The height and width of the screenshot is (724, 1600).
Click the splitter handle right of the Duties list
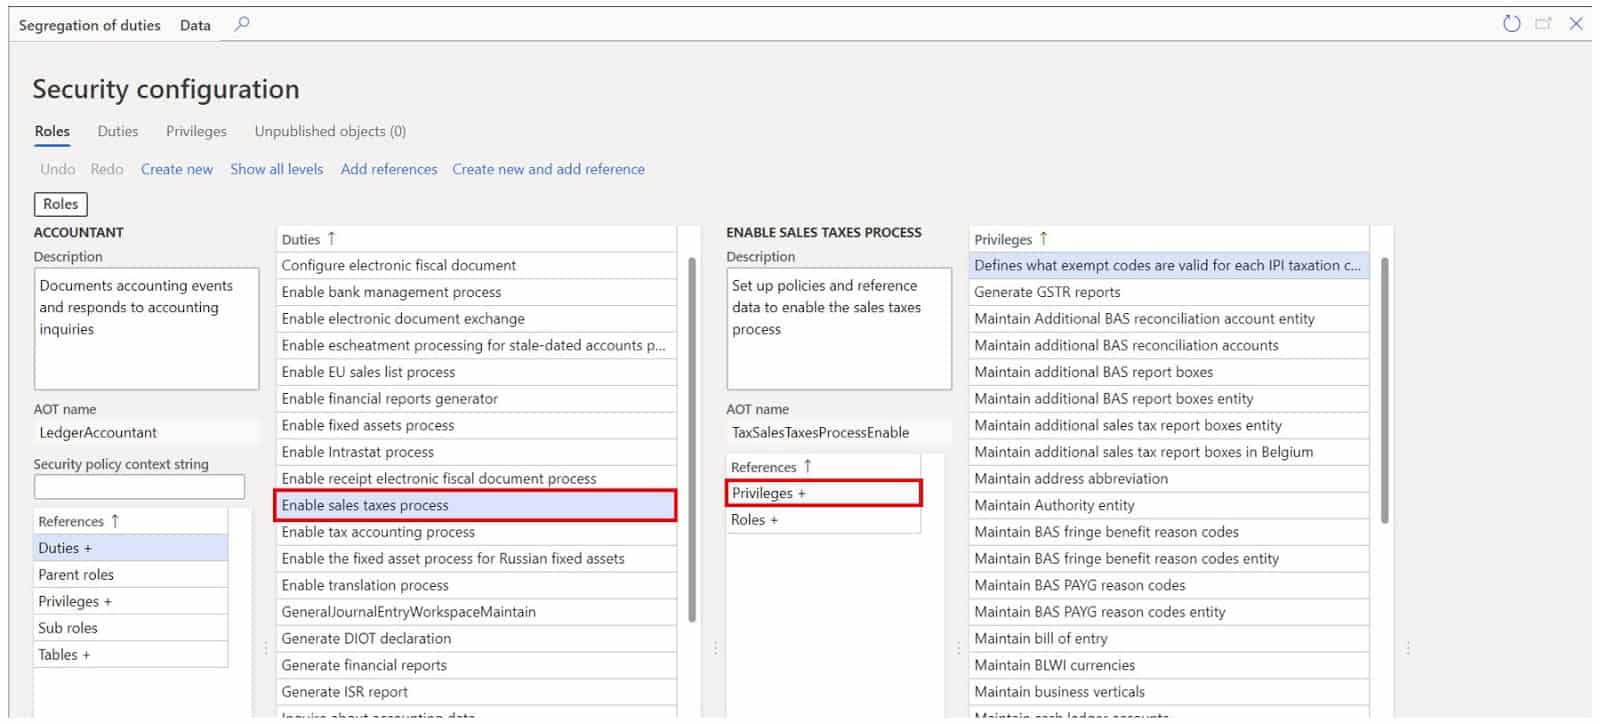[715, 648]
